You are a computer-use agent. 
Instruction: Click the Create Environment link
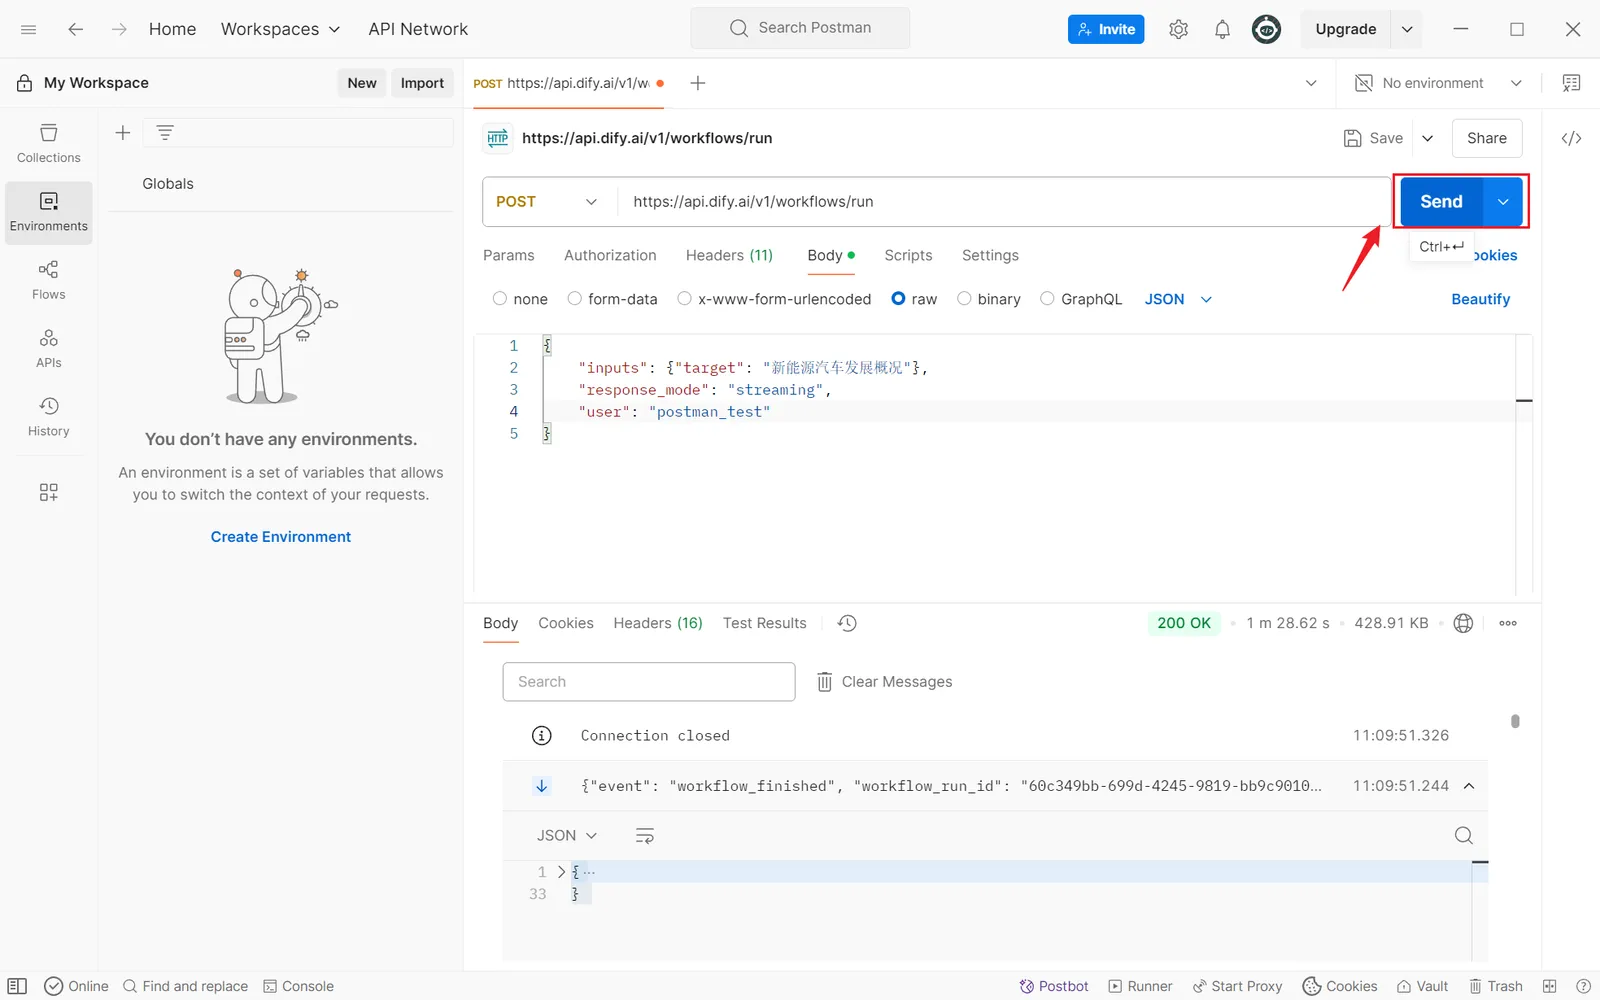pos(281,537)
